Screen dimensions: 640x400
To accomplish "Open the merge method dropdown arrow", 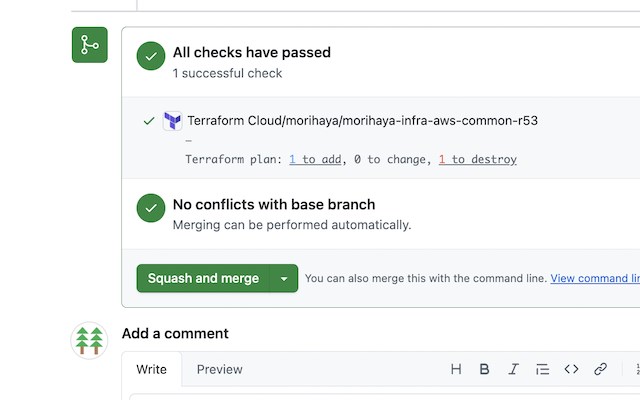I will (x=284, y=279).
